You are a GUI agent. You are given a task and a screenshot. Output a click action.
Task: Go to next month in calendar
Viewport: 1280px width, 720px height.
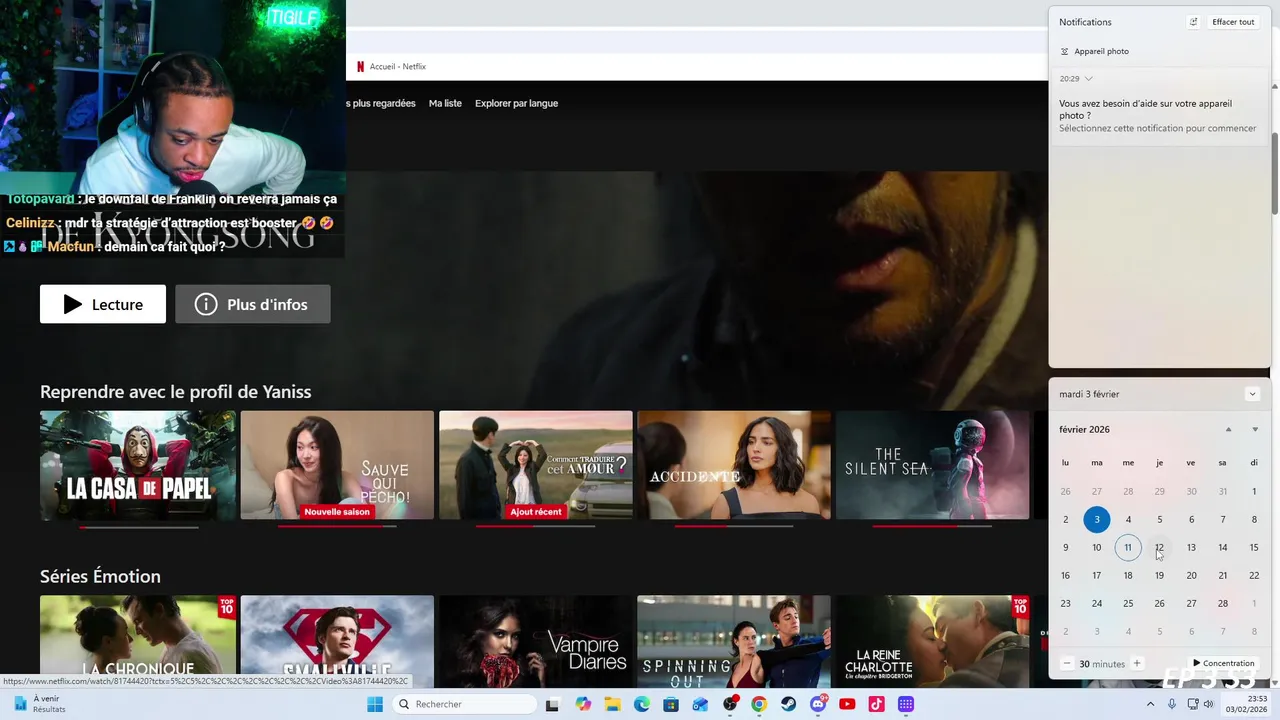1255,429
